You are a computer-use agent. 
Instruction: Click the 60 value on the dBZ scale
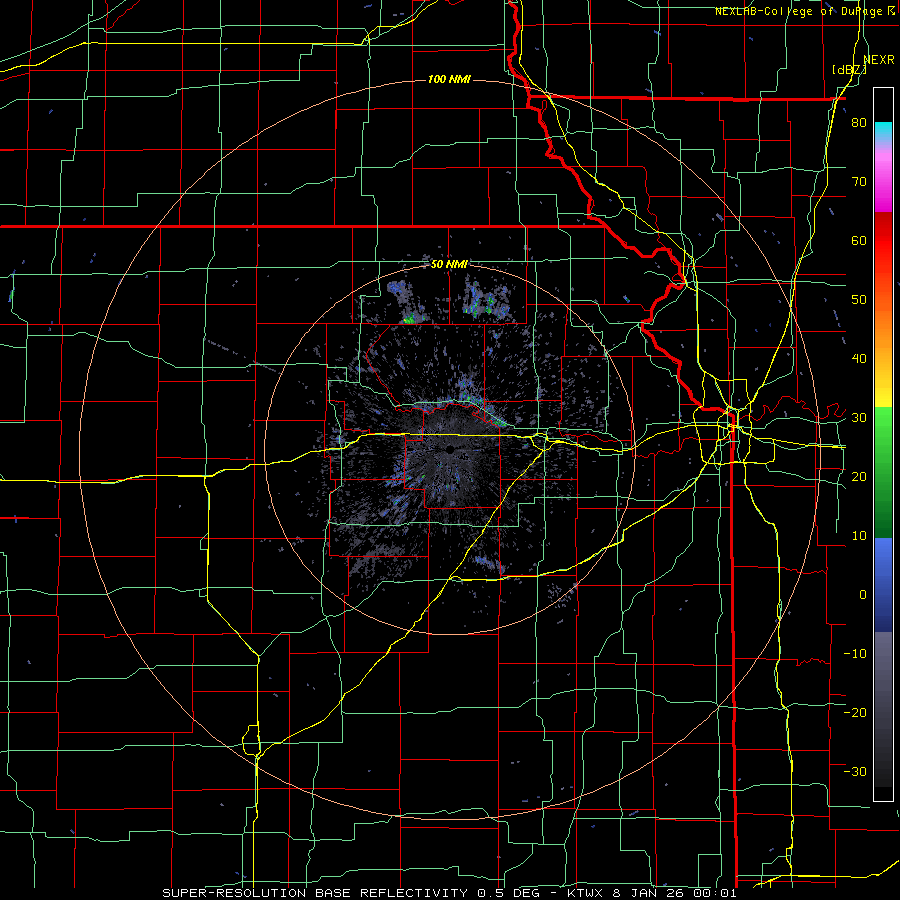(859, 240)
